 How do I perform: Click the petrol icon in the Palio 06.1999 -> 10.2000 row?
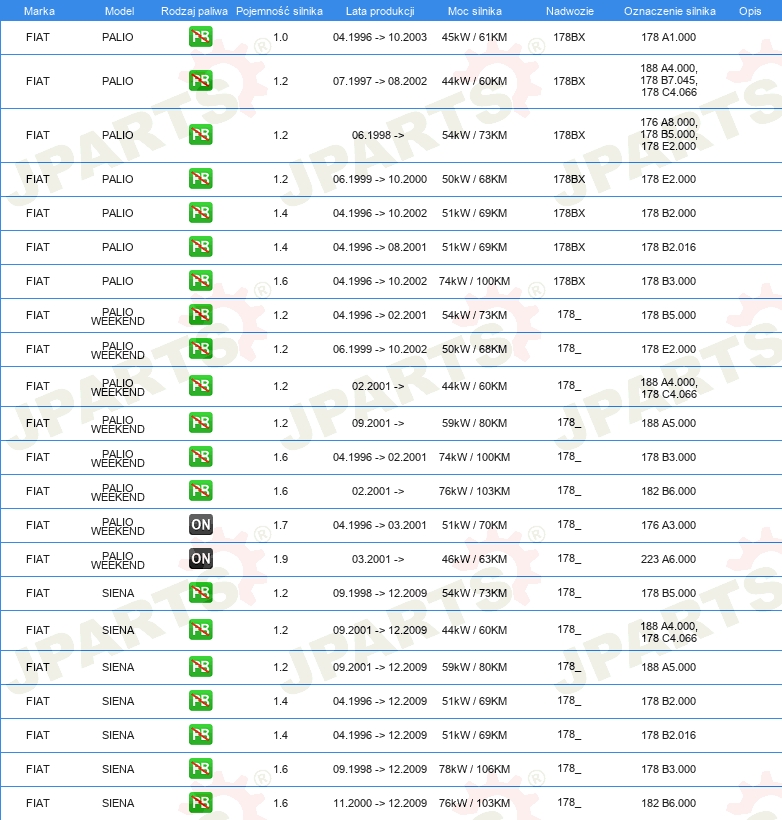[x=200, y=178]
